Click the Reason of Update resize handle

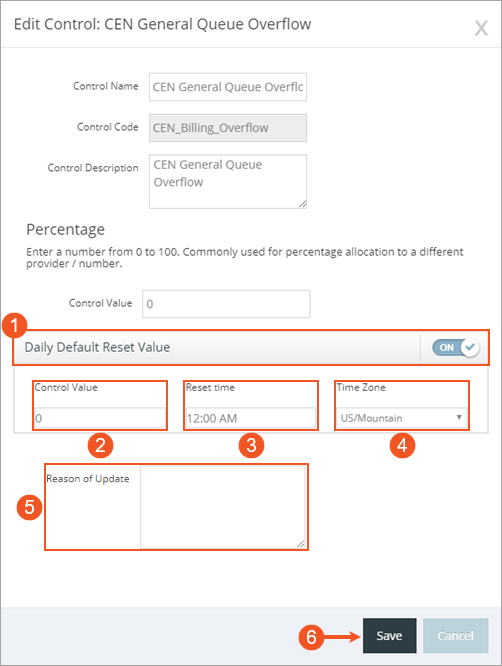pyautogui.click(x=300, y=544)
